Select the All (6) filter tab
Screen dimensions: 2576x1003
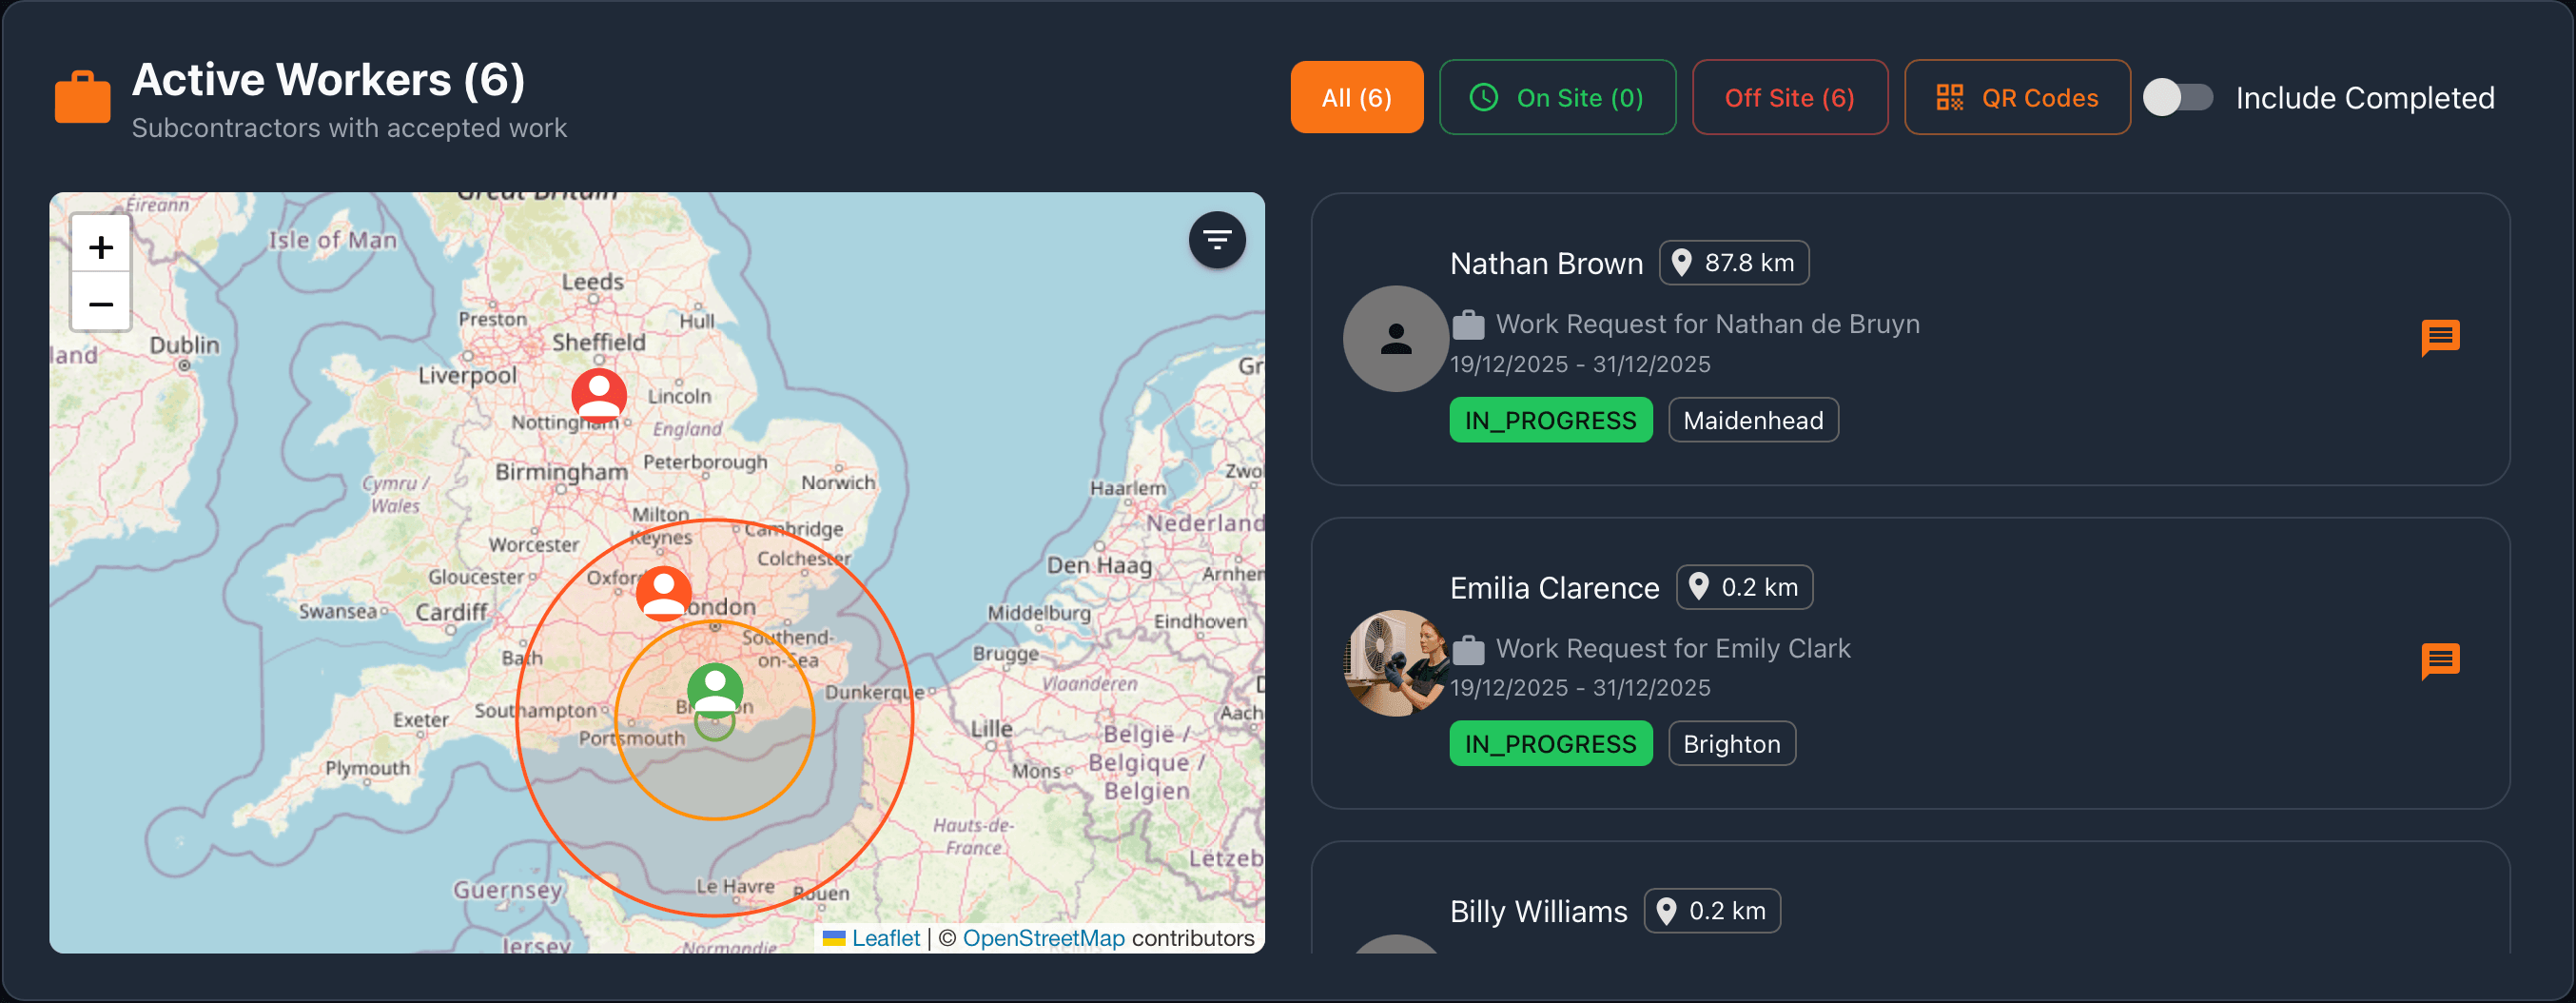tap(1356, 98)
